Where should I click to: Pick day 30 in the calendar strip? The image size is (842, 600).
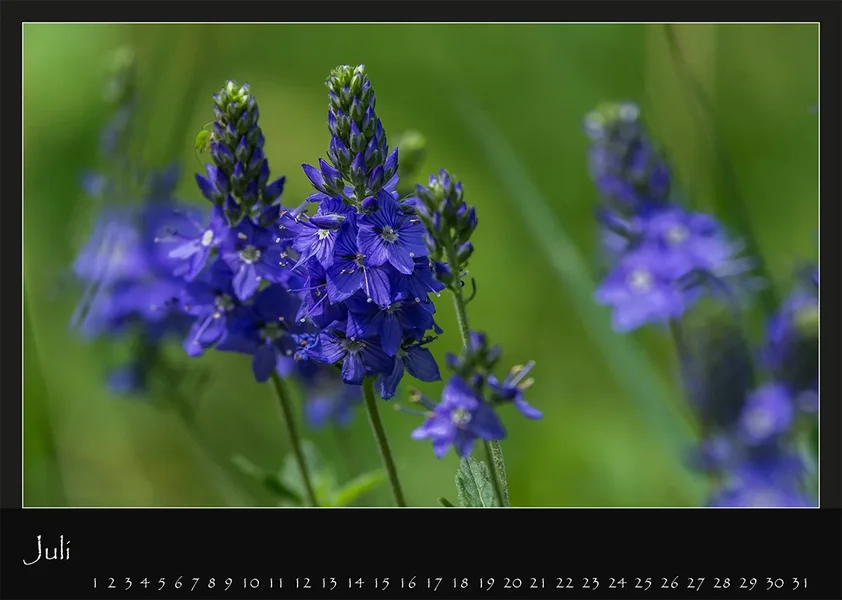[x=775, y=583]
